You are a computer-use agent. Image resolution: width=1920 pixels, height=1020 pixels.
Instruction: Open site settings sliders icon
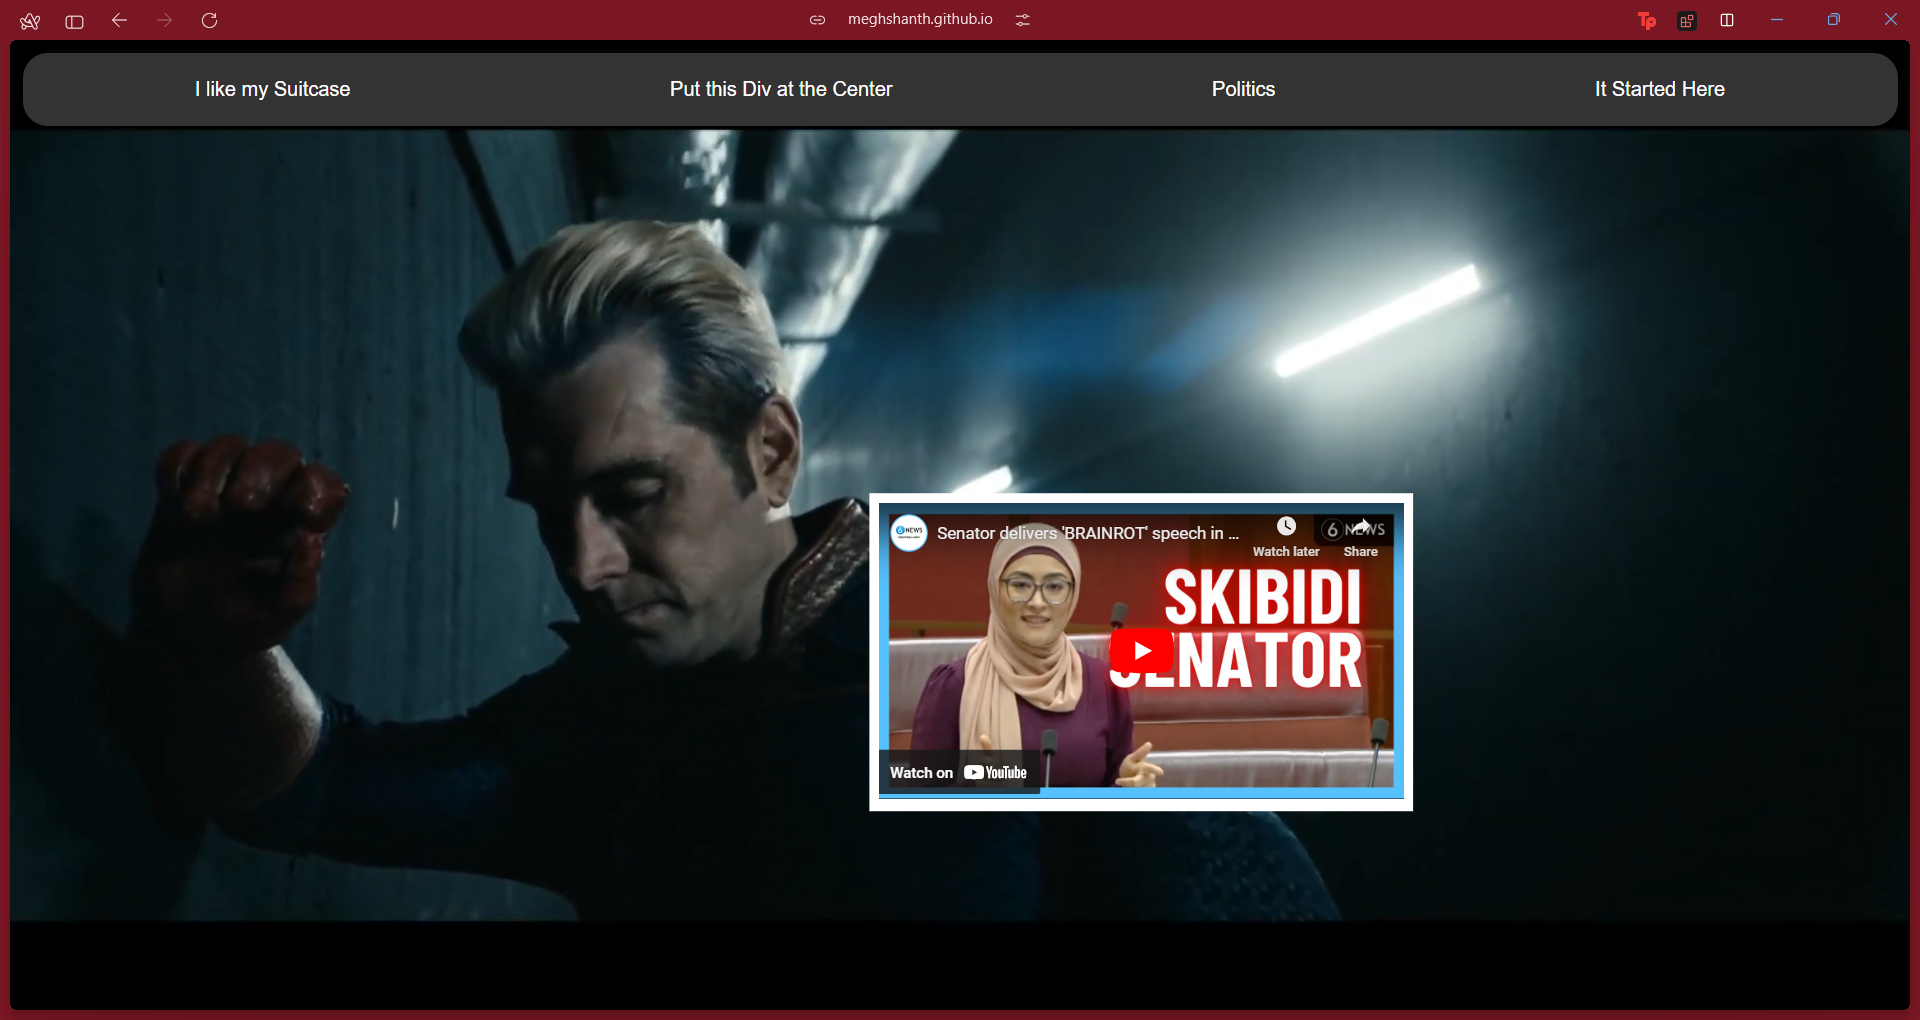tap(1022, 20)
